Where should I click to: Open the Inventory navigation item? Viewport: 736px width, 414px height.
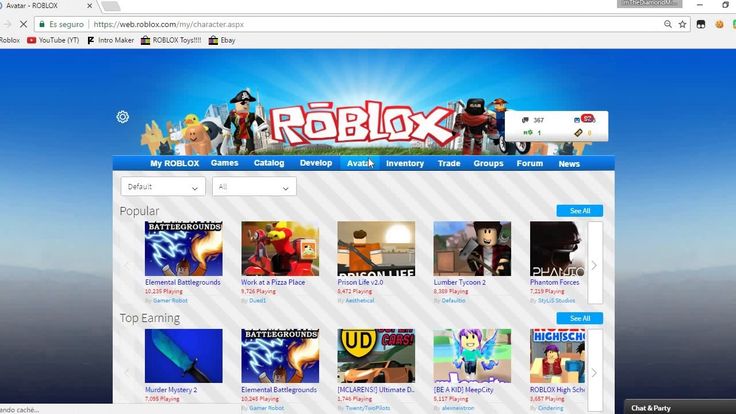tap(405, 163)
